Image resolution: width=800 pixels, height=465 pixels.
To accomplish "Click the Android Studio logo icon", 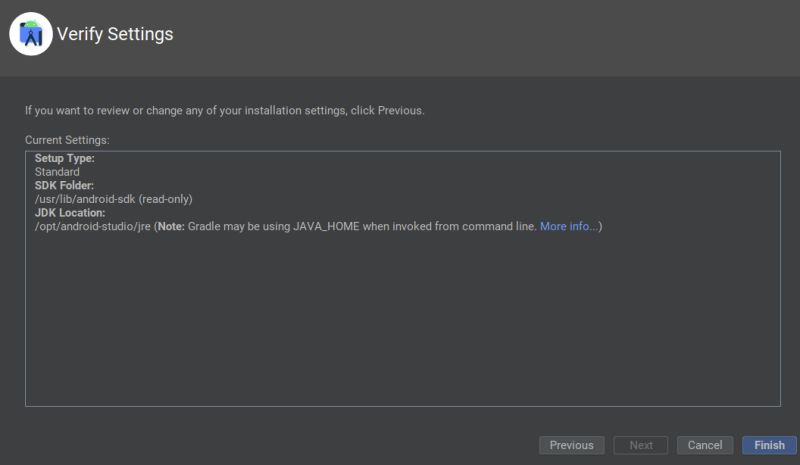I will tap(31, 34).
